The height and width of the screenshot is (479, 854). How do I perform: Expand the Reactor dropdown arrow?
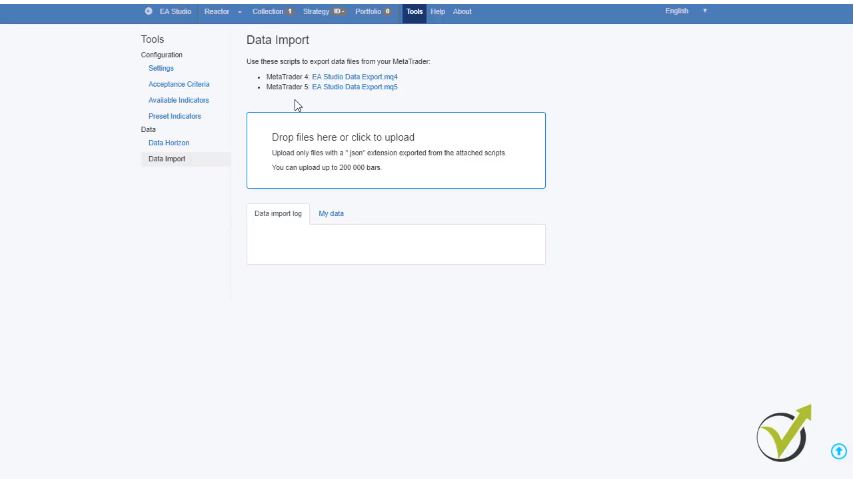coord(240,12)
